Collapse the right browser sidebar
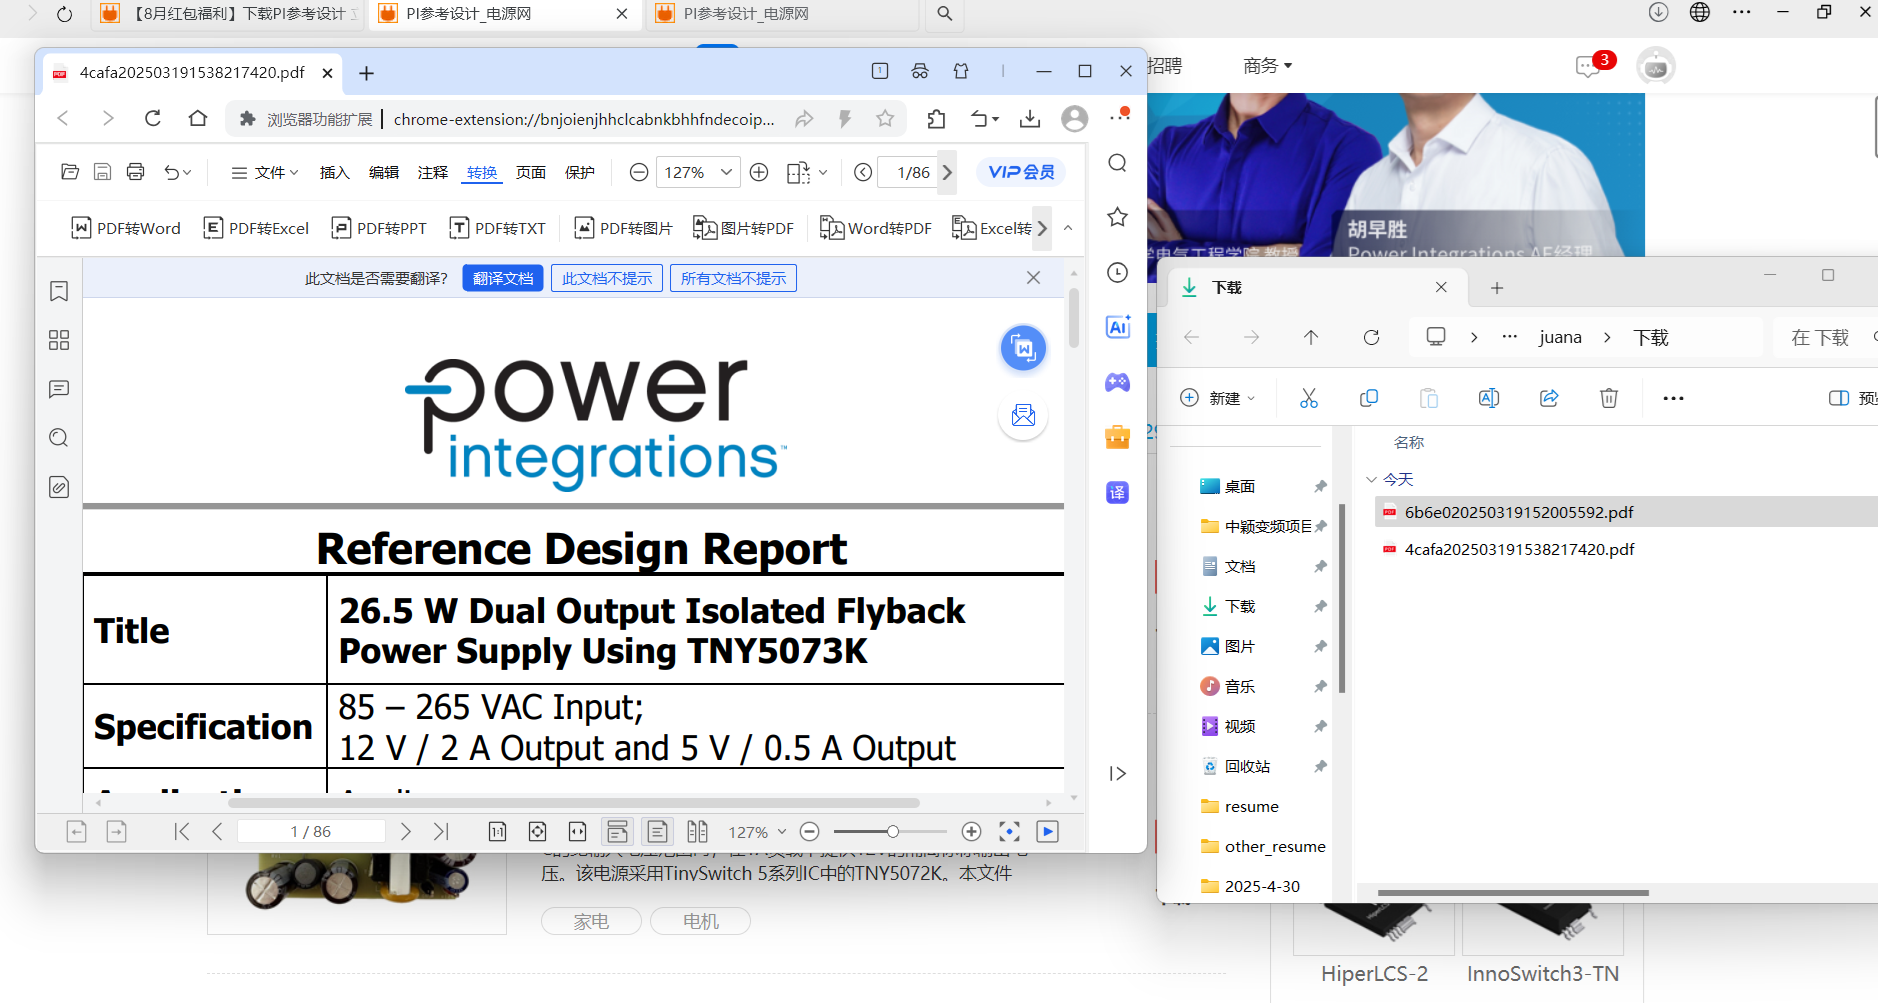This screenshot has height=1003, width=1878. point(1118,773)
